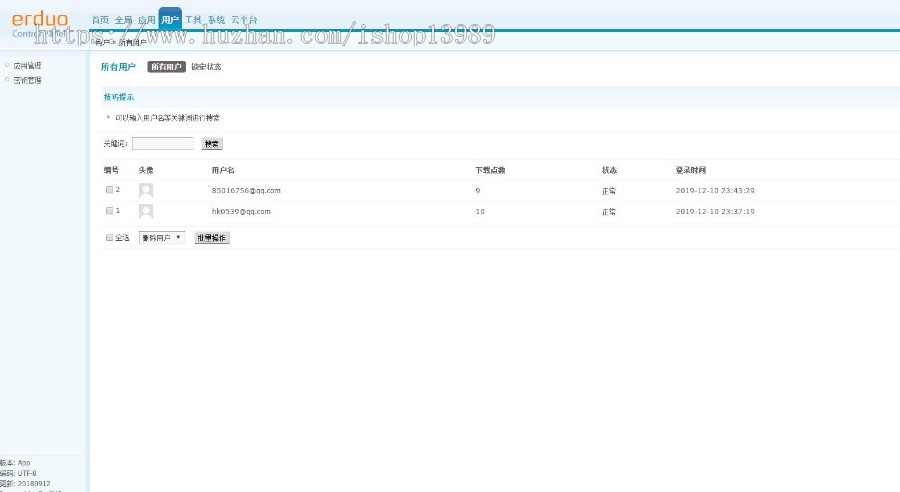This screenshot has height=492, width=900.
Task: Click the 所有用户 breadcrumb text
Action: [133, 42]
